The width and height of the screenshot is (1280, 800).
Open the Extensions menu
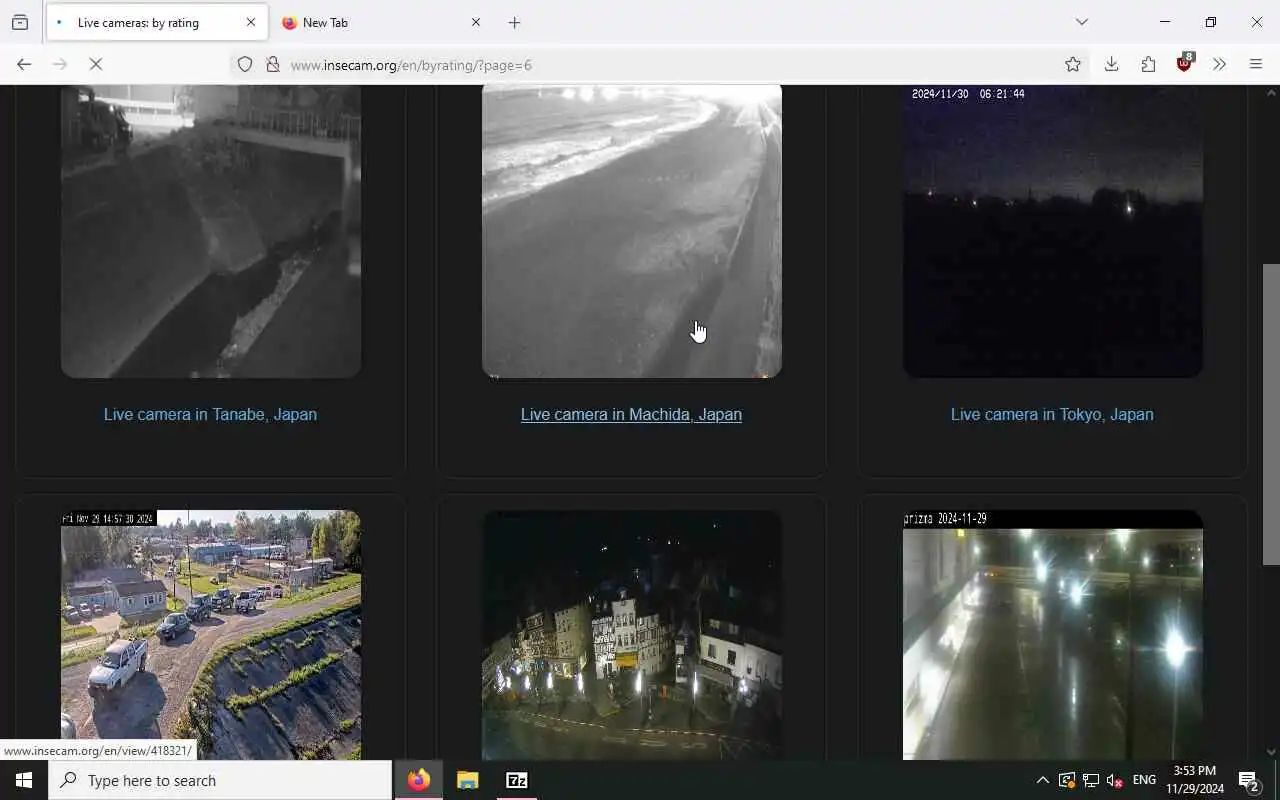pos(1148,64)
